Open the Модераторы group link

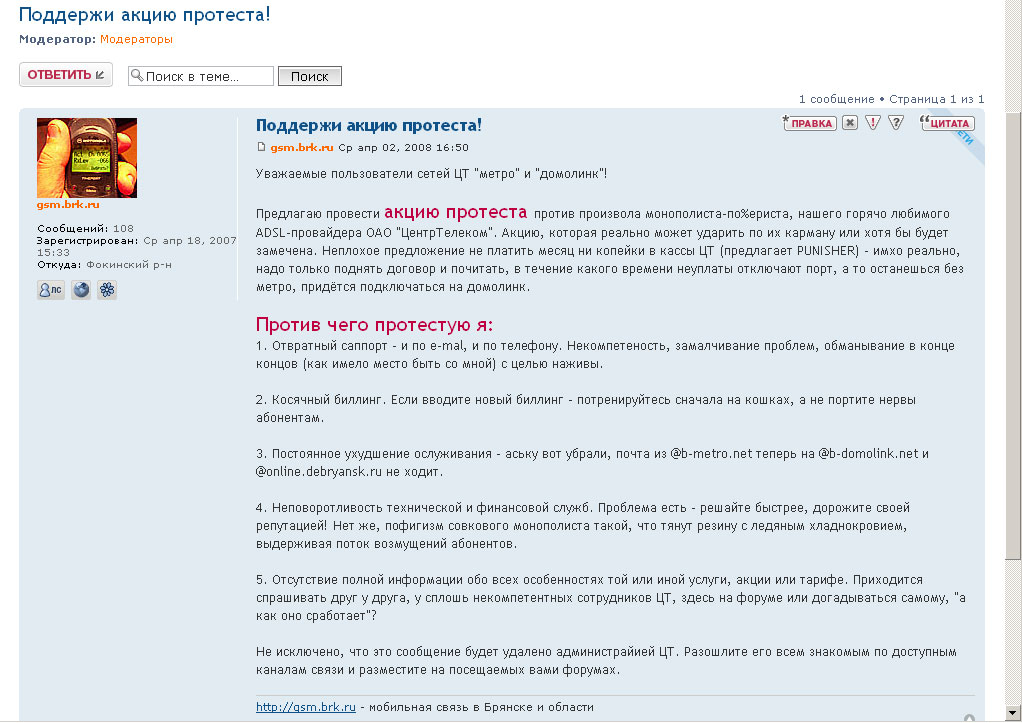(x=136, y=39)
